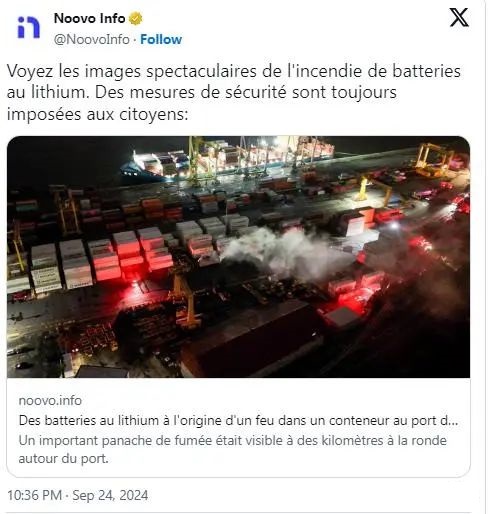
Task: Open the X logo icon
Action: click(x=459, y=17)
